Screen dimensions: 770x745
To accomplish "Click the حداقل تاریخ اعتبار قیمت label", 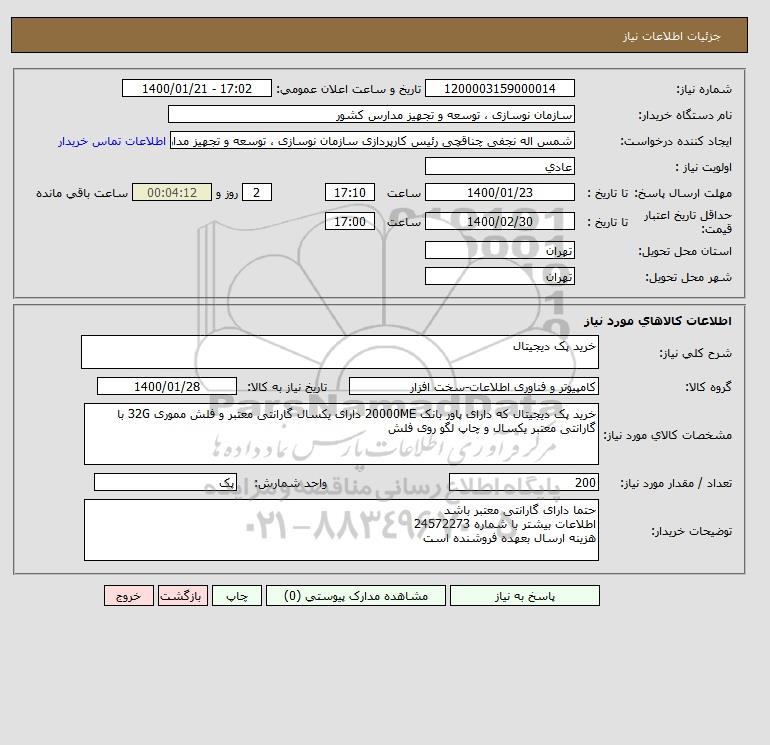I will tap(688, 222).
